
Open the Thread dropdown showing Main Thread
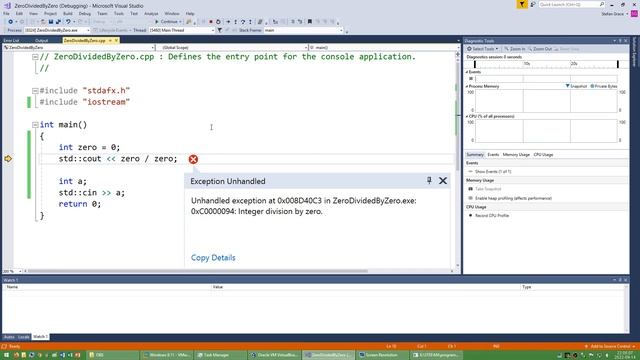tap(181, 30)
